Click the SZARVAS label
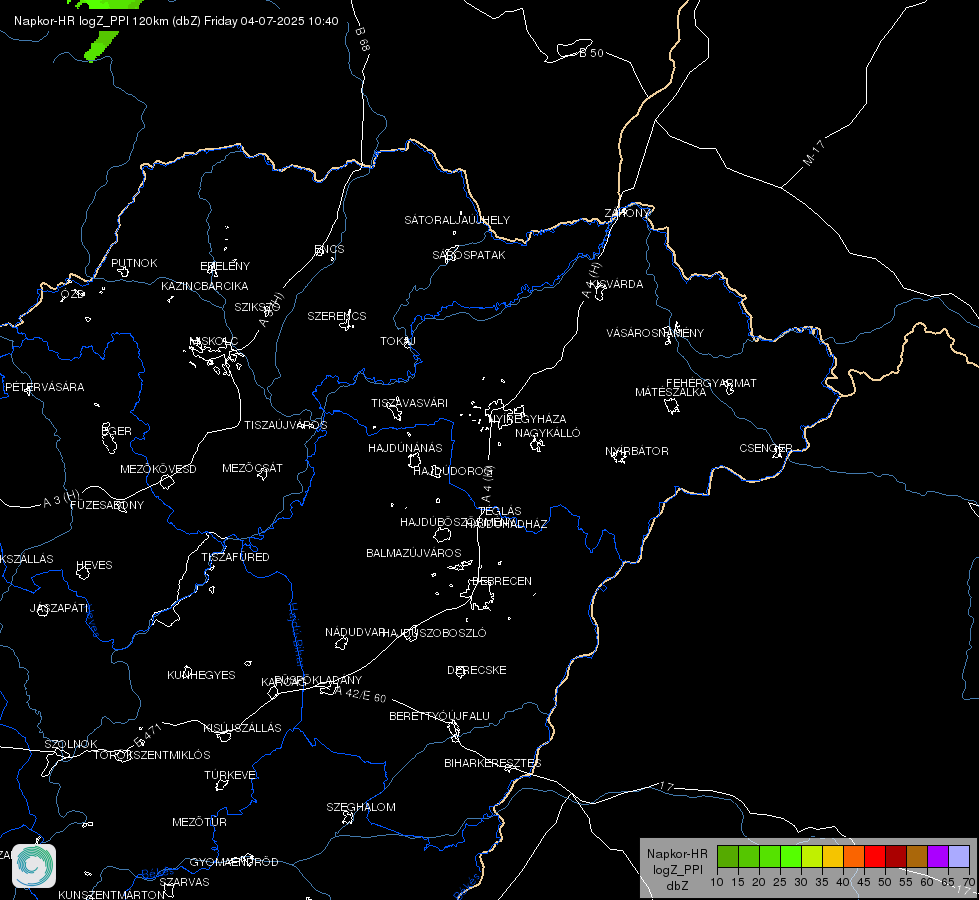The height and width of the screenshot is (900, 979). [x=184, y=882]
